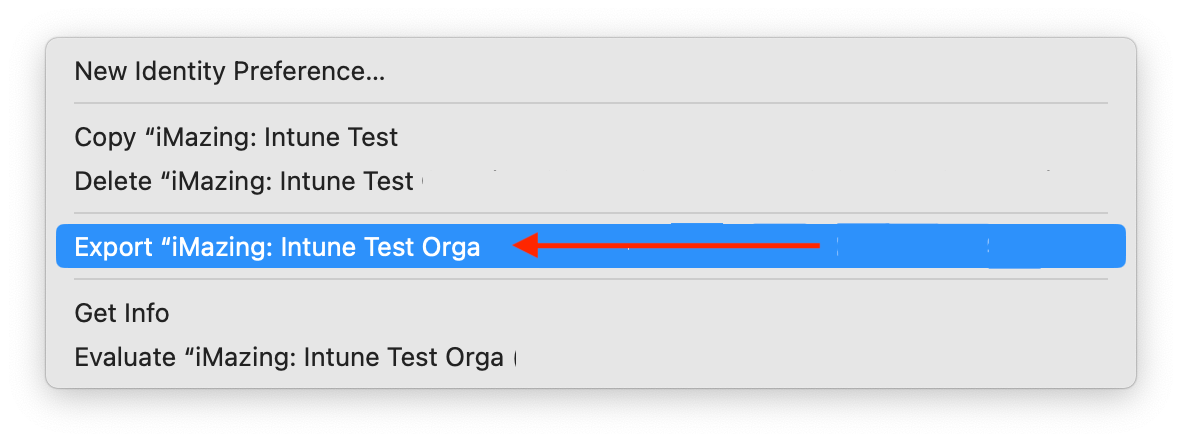1182x442 pixels.
Task: Pick the first context menu entry, New Identity Preference
Action: pos(230,72)
